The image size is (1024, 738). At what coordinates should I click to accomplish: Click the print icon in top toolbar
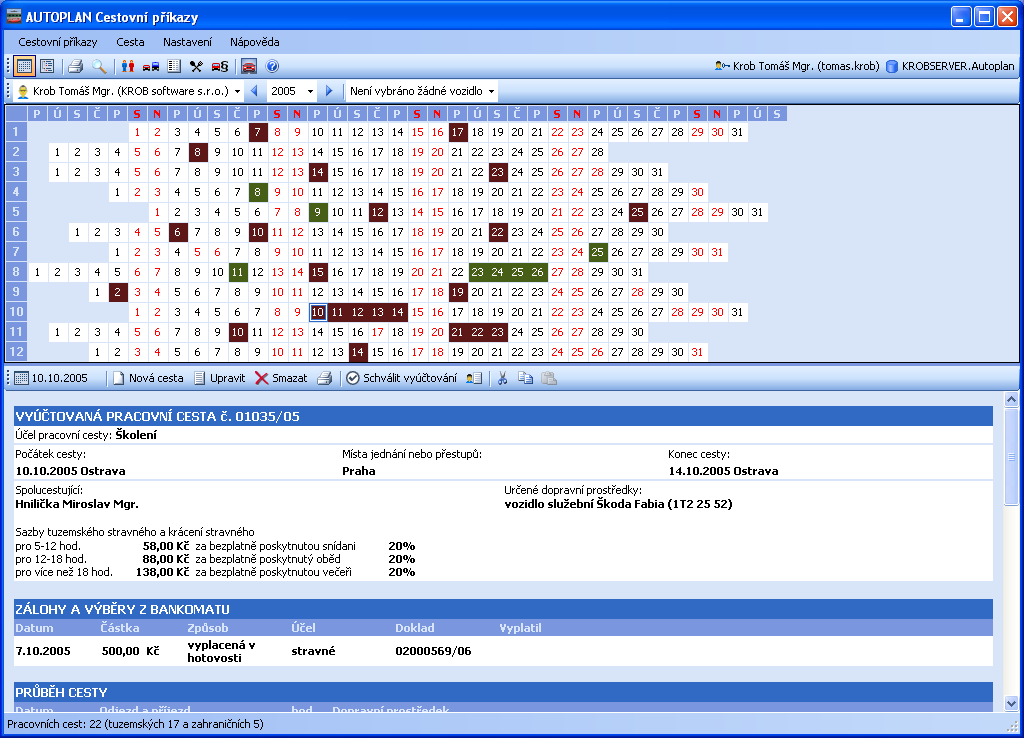(x=75, y=67)
